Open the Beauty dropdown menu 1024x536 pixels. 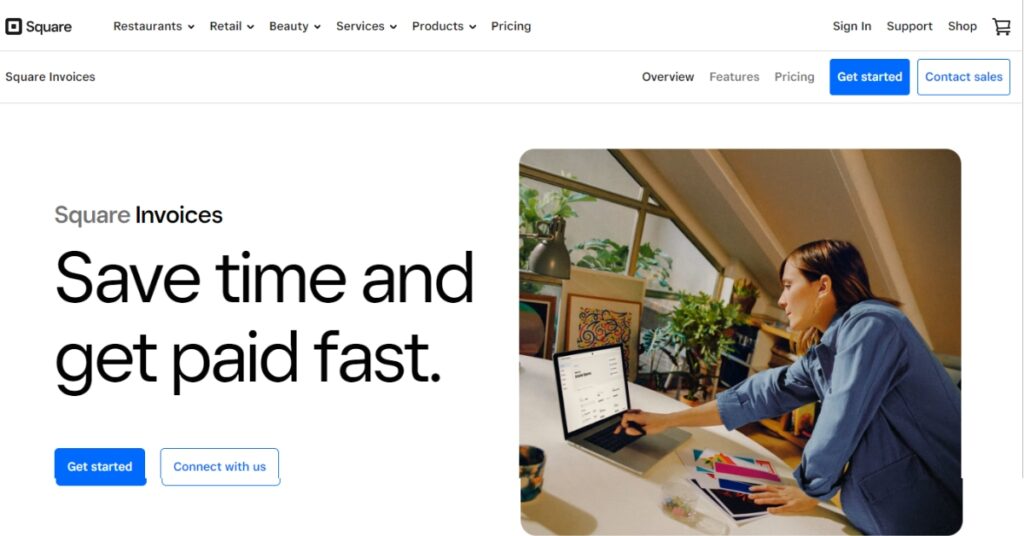pos(295,26)
